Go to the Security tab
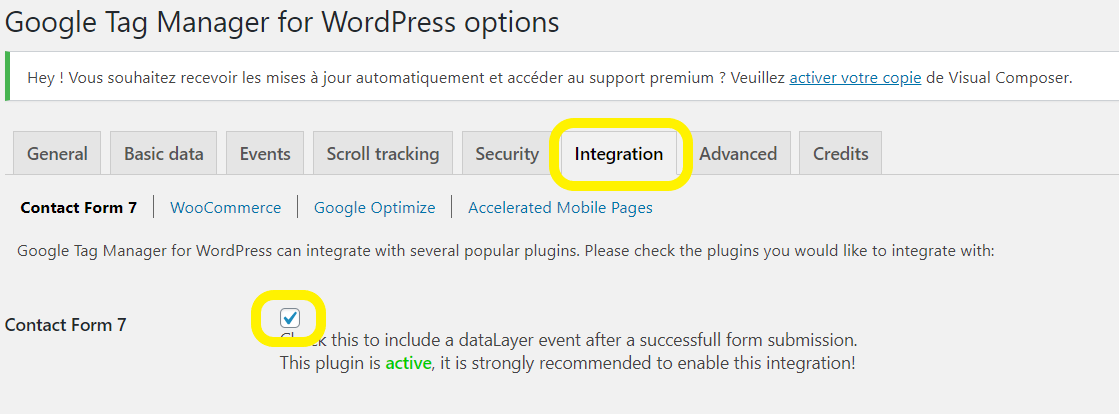1119x414 pixels. pos(507,154)
